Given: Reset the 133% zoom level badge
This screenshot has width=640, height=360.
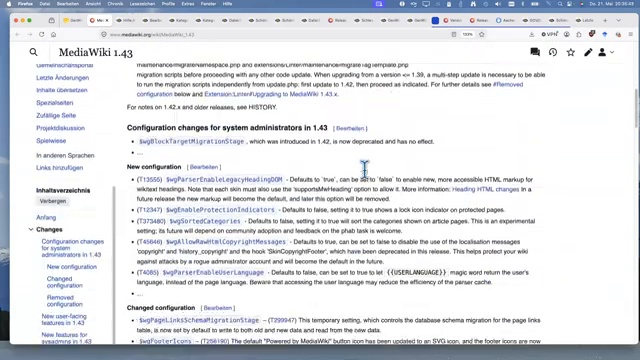Looking at the screenshot, I should click(467, 35).
